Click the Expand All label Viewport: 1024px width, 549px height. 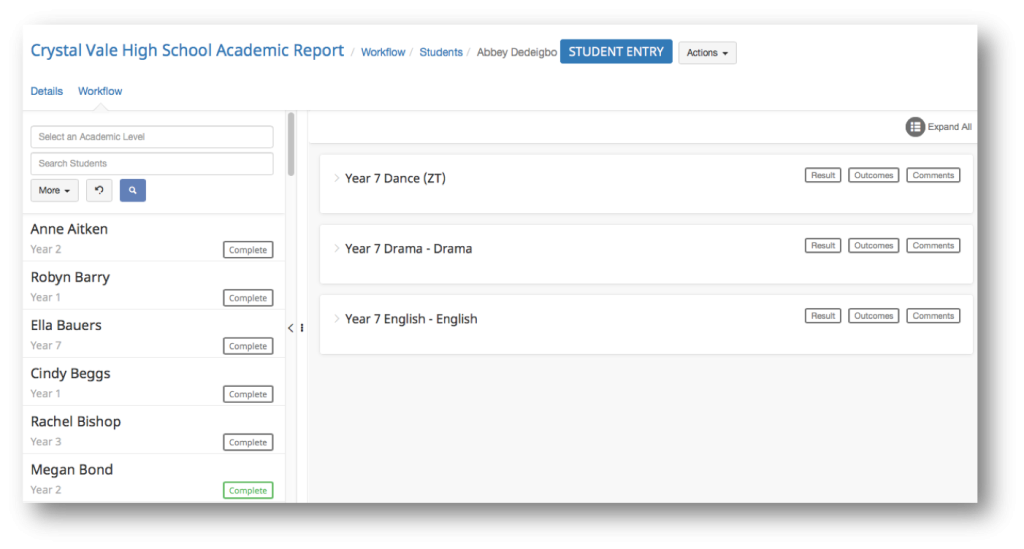coord(950,127)
